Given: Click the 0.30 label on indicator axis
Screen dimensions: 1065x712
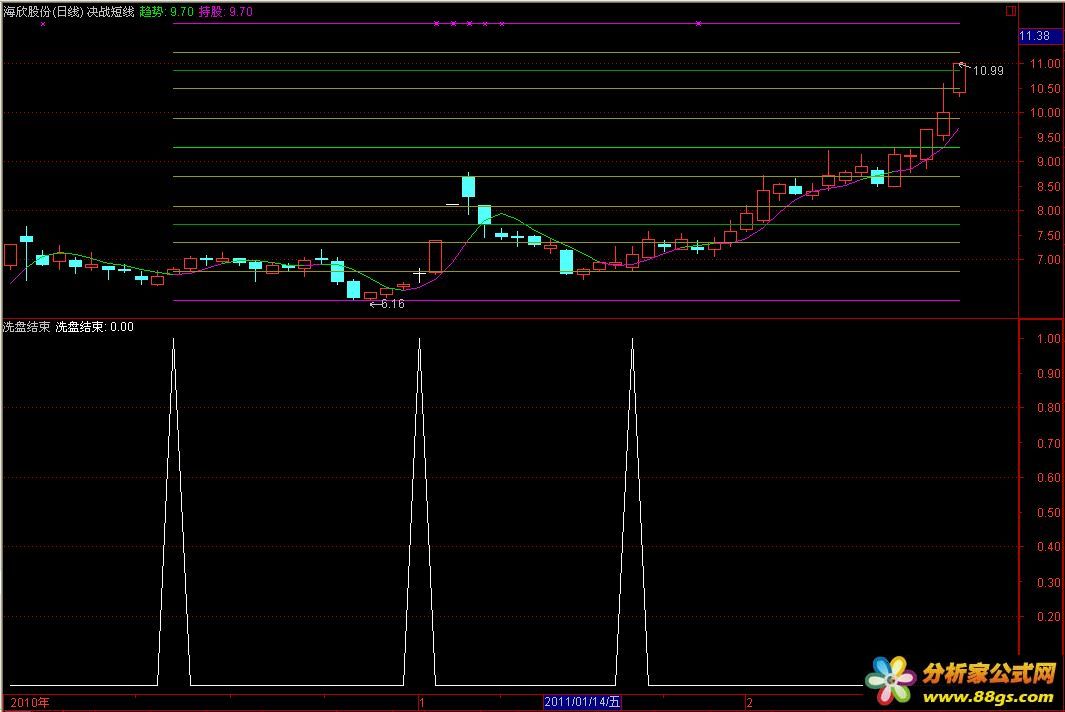Looking at the screenshot, I should (x=1049, y=582).
